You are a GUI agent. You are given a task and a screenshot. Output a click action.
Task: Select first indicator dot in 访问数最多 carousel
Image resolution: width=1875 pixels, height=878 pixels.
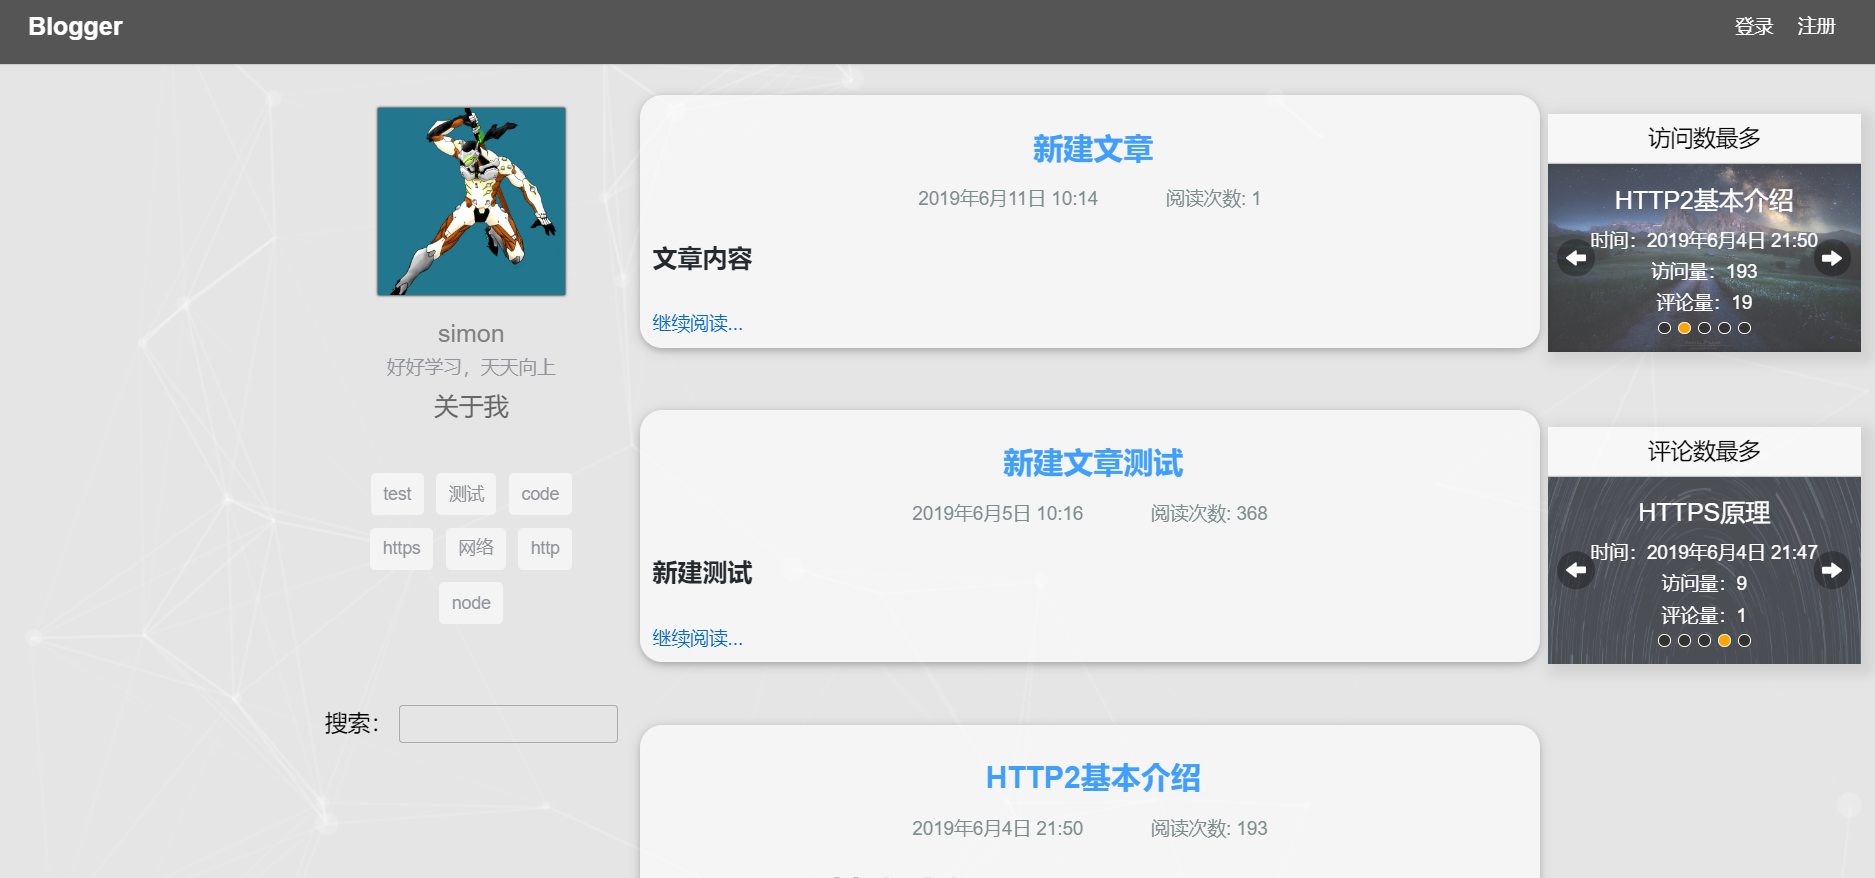pyautogui.click(x=1664, y=328)
